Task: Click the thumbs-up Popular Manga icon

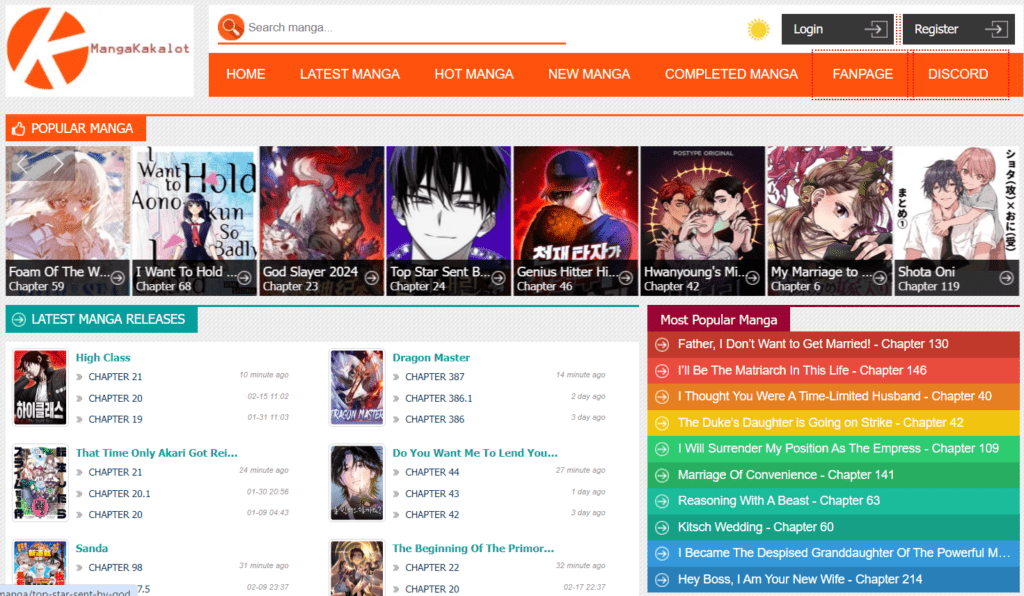Action: 18,129
